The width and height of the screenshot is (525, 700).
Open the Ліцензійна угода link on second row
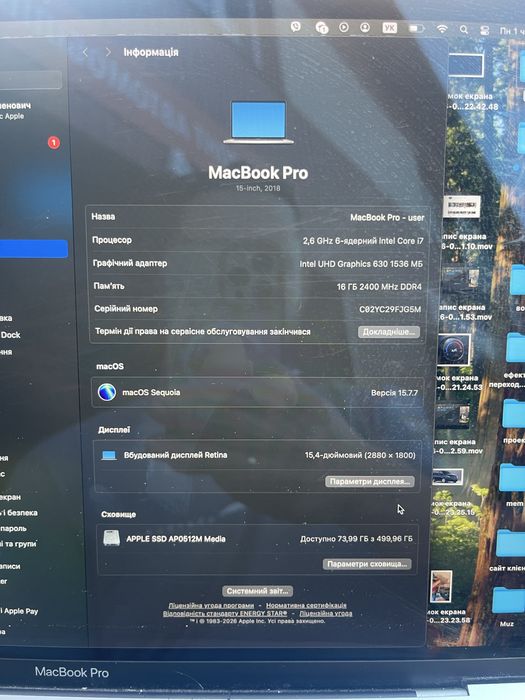[x=325, y=613]
